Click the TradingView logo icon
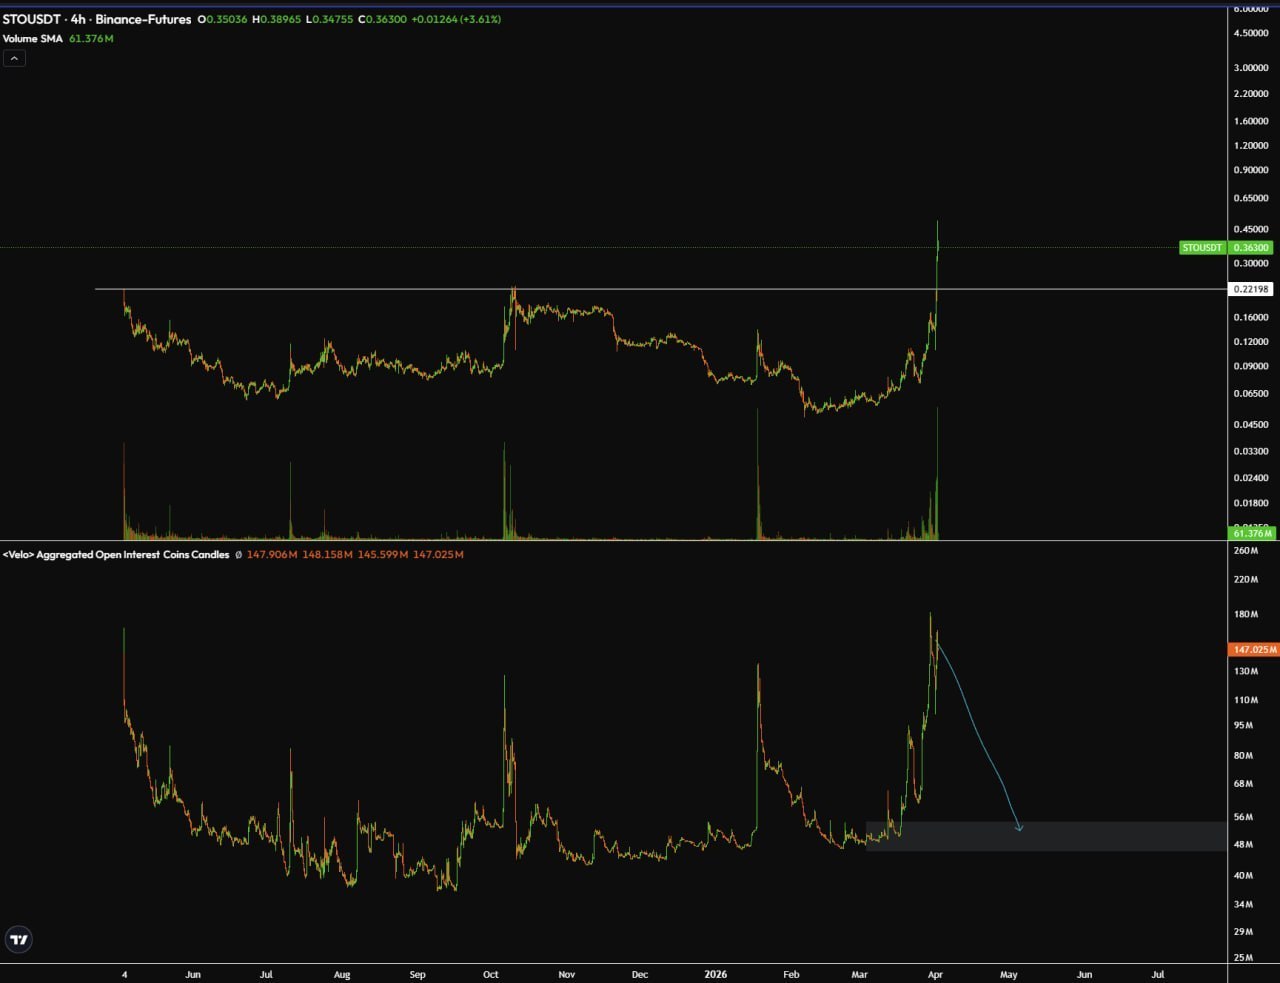The image size is (1280, 983). [x=19, y=939]
